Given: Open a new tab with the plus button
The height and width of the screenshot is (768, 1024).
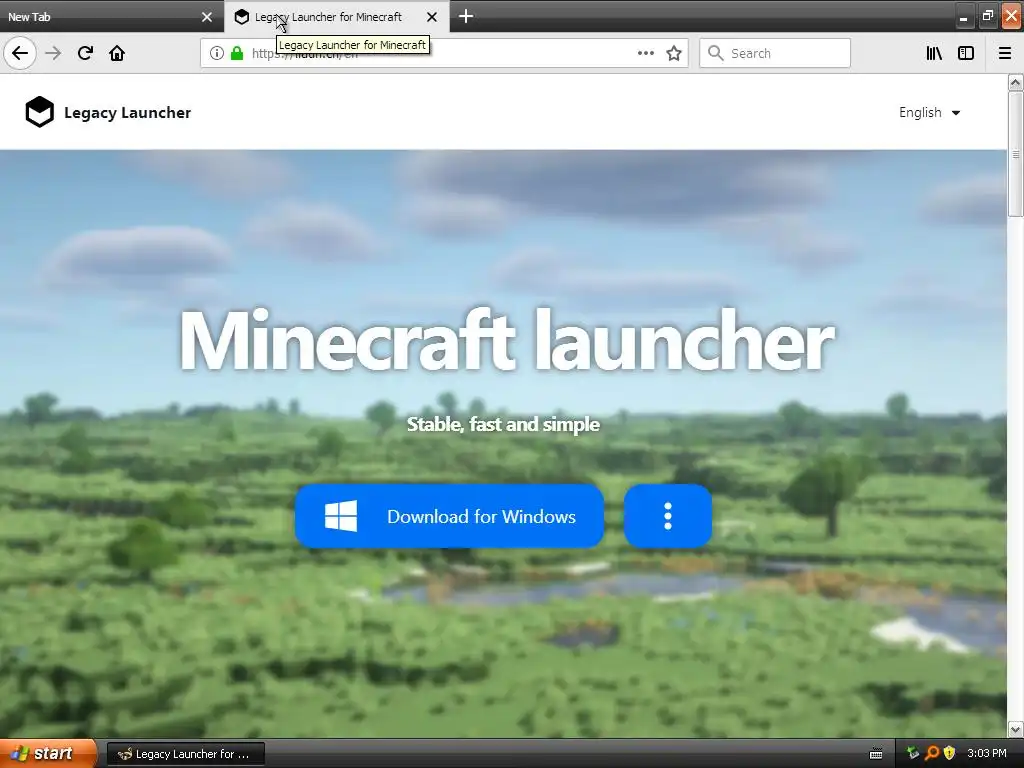Looking at the screenshot, I should coord(466,16).
